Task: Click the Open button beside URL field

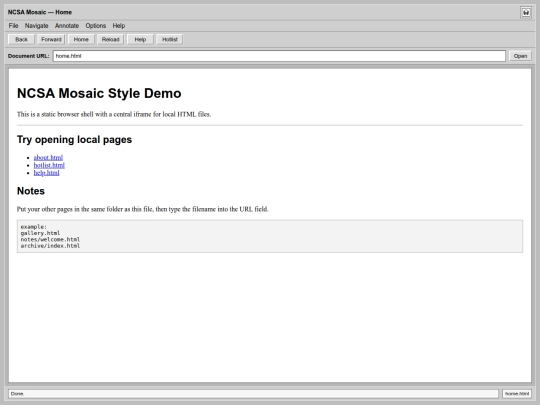Action: [x=520, y=56]
